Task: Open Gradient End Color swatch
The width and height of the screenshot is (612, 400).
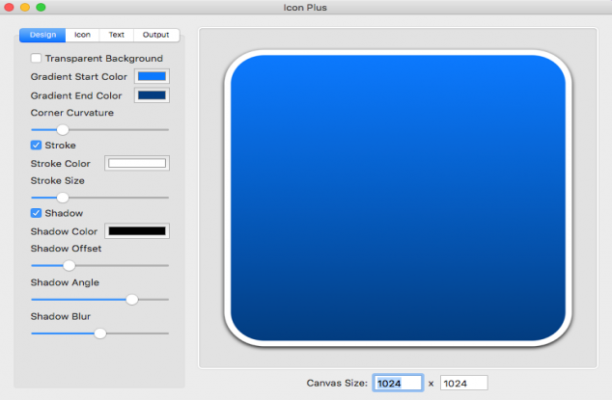Action: pyautogui.click(x=152, y=95)
